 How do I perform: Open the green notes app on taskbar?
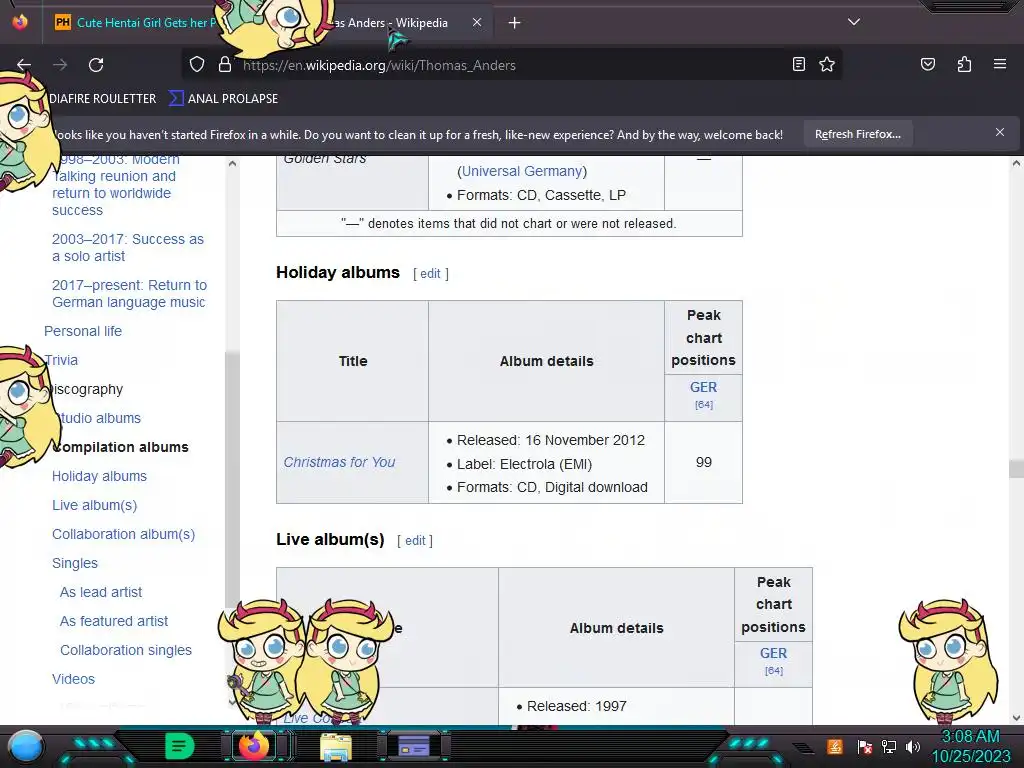pos(180,746)
